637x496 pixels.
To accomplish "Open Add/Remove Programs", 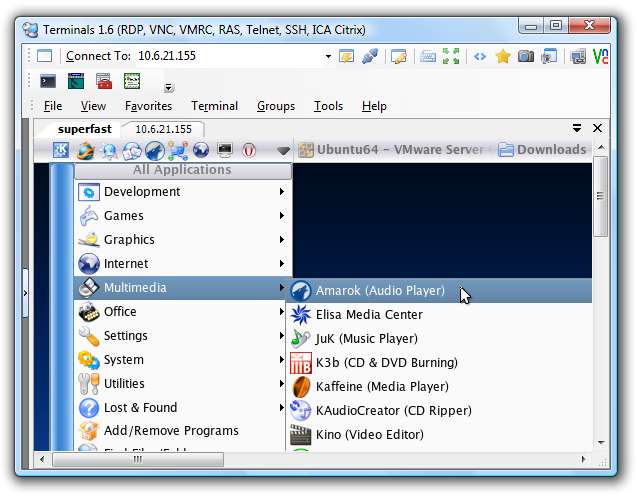I will click(181, 431).
